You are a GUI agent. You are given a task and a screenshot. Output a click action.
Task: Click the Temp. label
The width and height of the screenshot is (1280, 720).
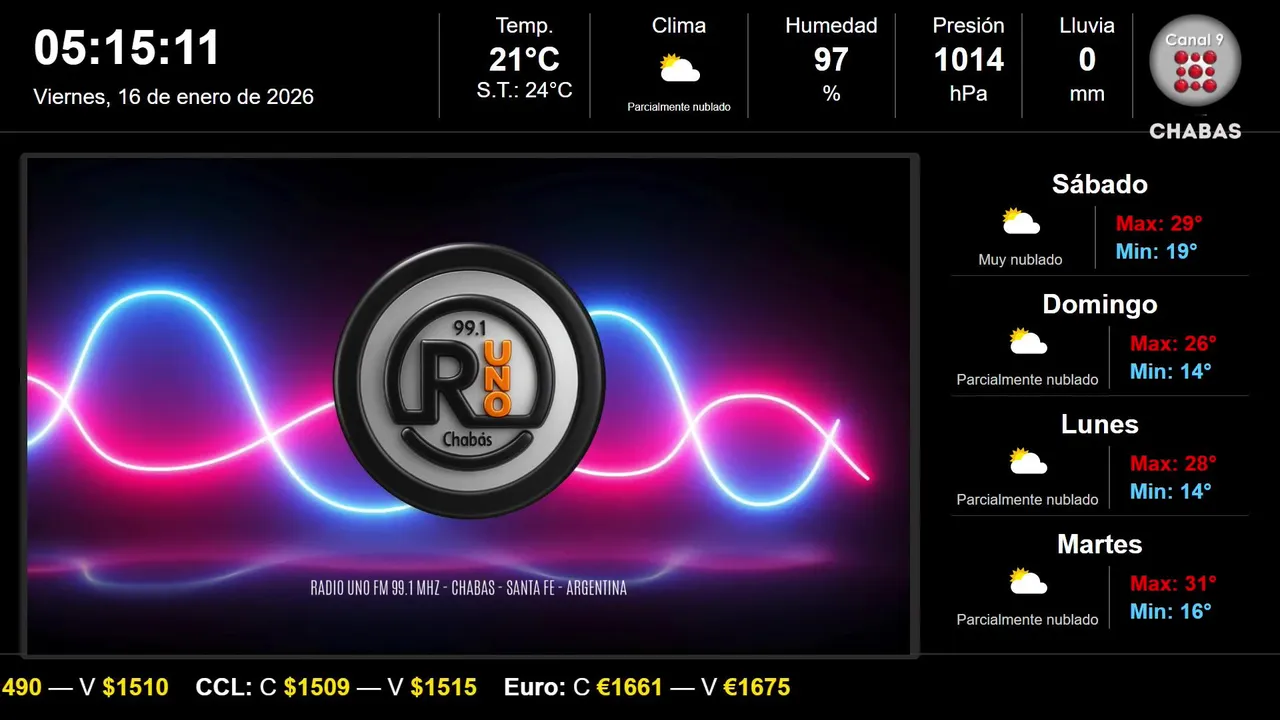pos(524,26)
